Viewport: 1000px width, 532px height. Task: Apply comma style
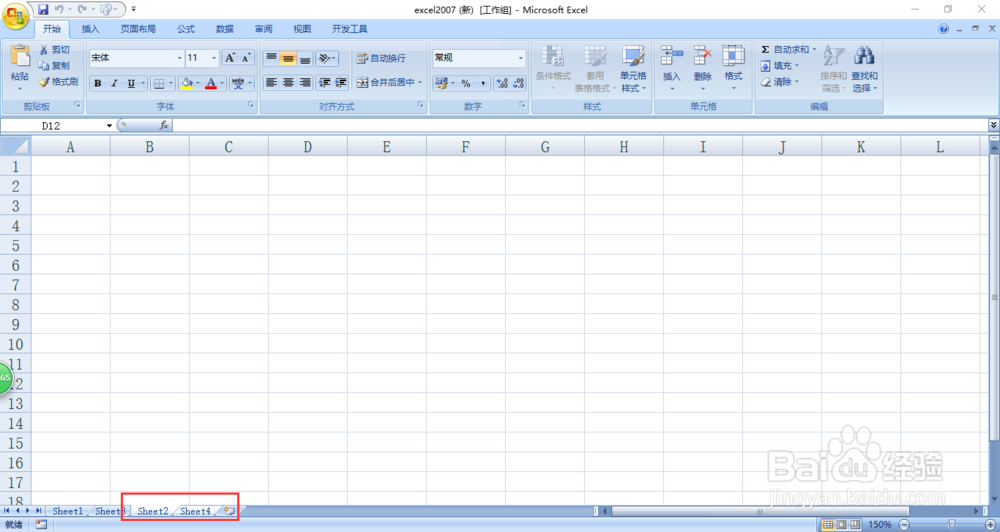tap(483, 83)
